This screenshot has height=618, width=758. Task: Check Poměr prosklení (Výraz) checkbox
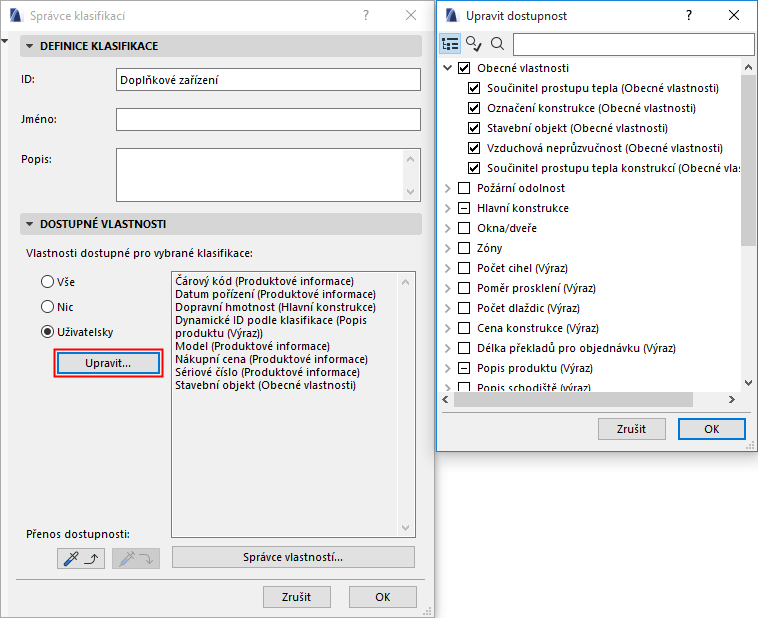464,288
